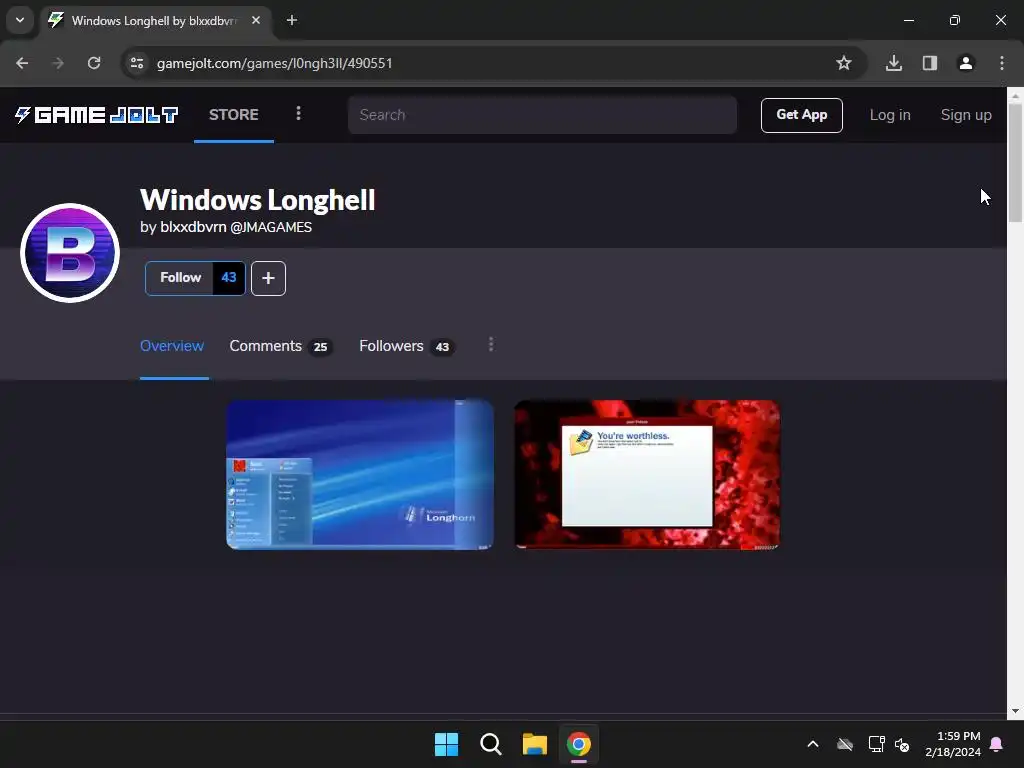The image size is (1024, 768).
Task: Add game to collection with plus button
Action: click(268, 278)
